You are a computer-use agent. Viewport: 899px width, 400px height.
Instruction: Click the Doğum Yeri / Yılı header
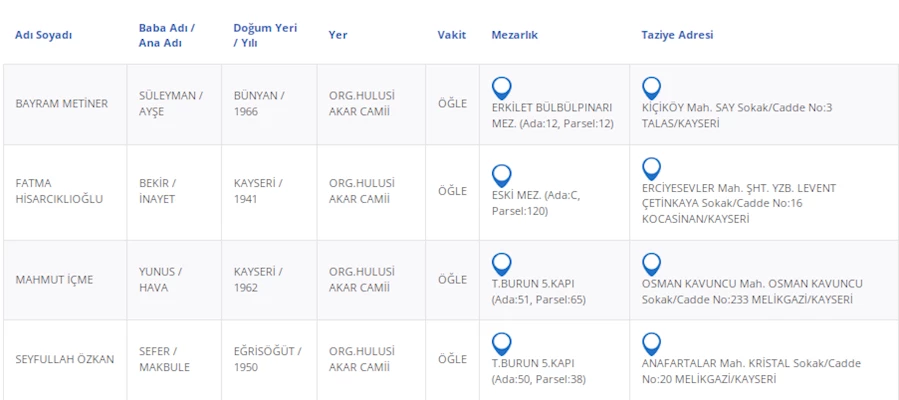(264, 35)
